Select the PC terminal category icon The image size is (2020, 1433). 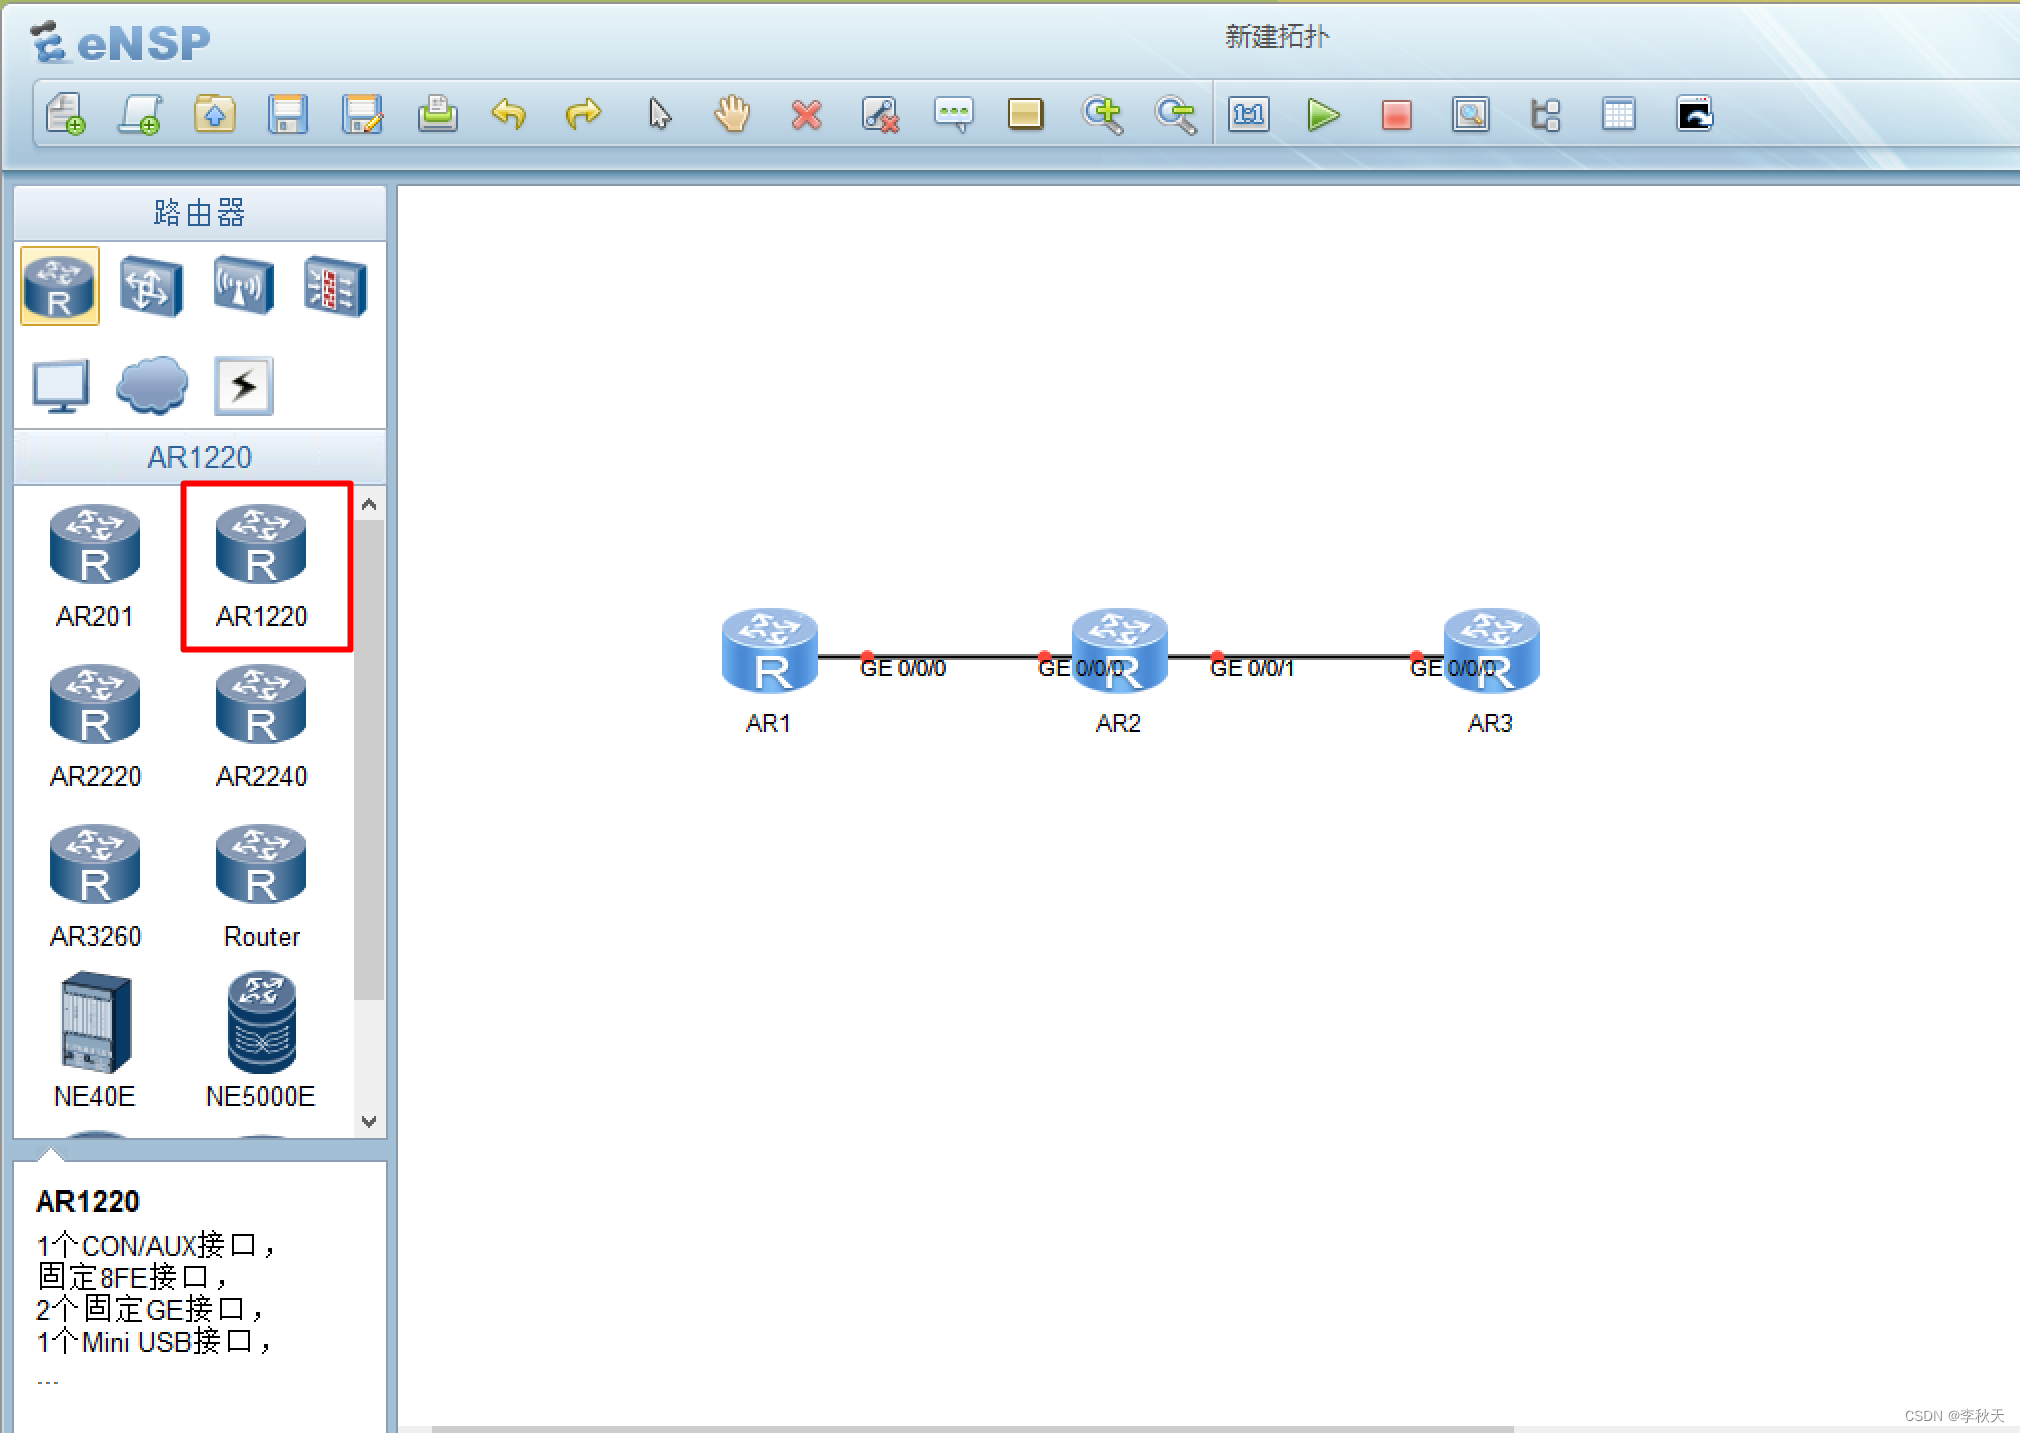click(61, 385)
